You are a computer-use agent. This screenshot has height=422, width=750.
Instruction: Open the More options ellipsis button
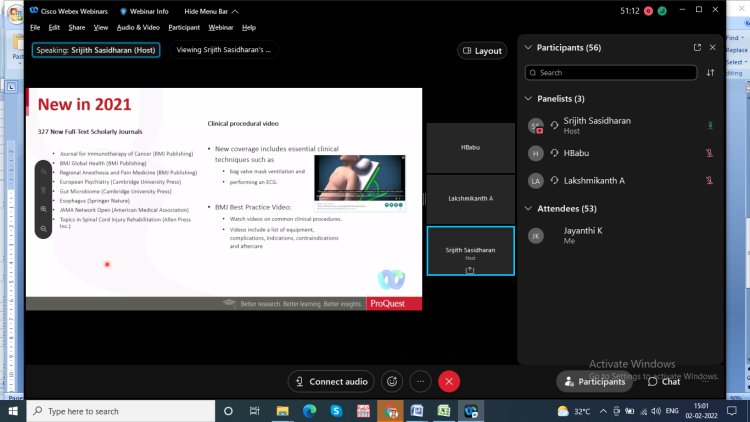420,381
